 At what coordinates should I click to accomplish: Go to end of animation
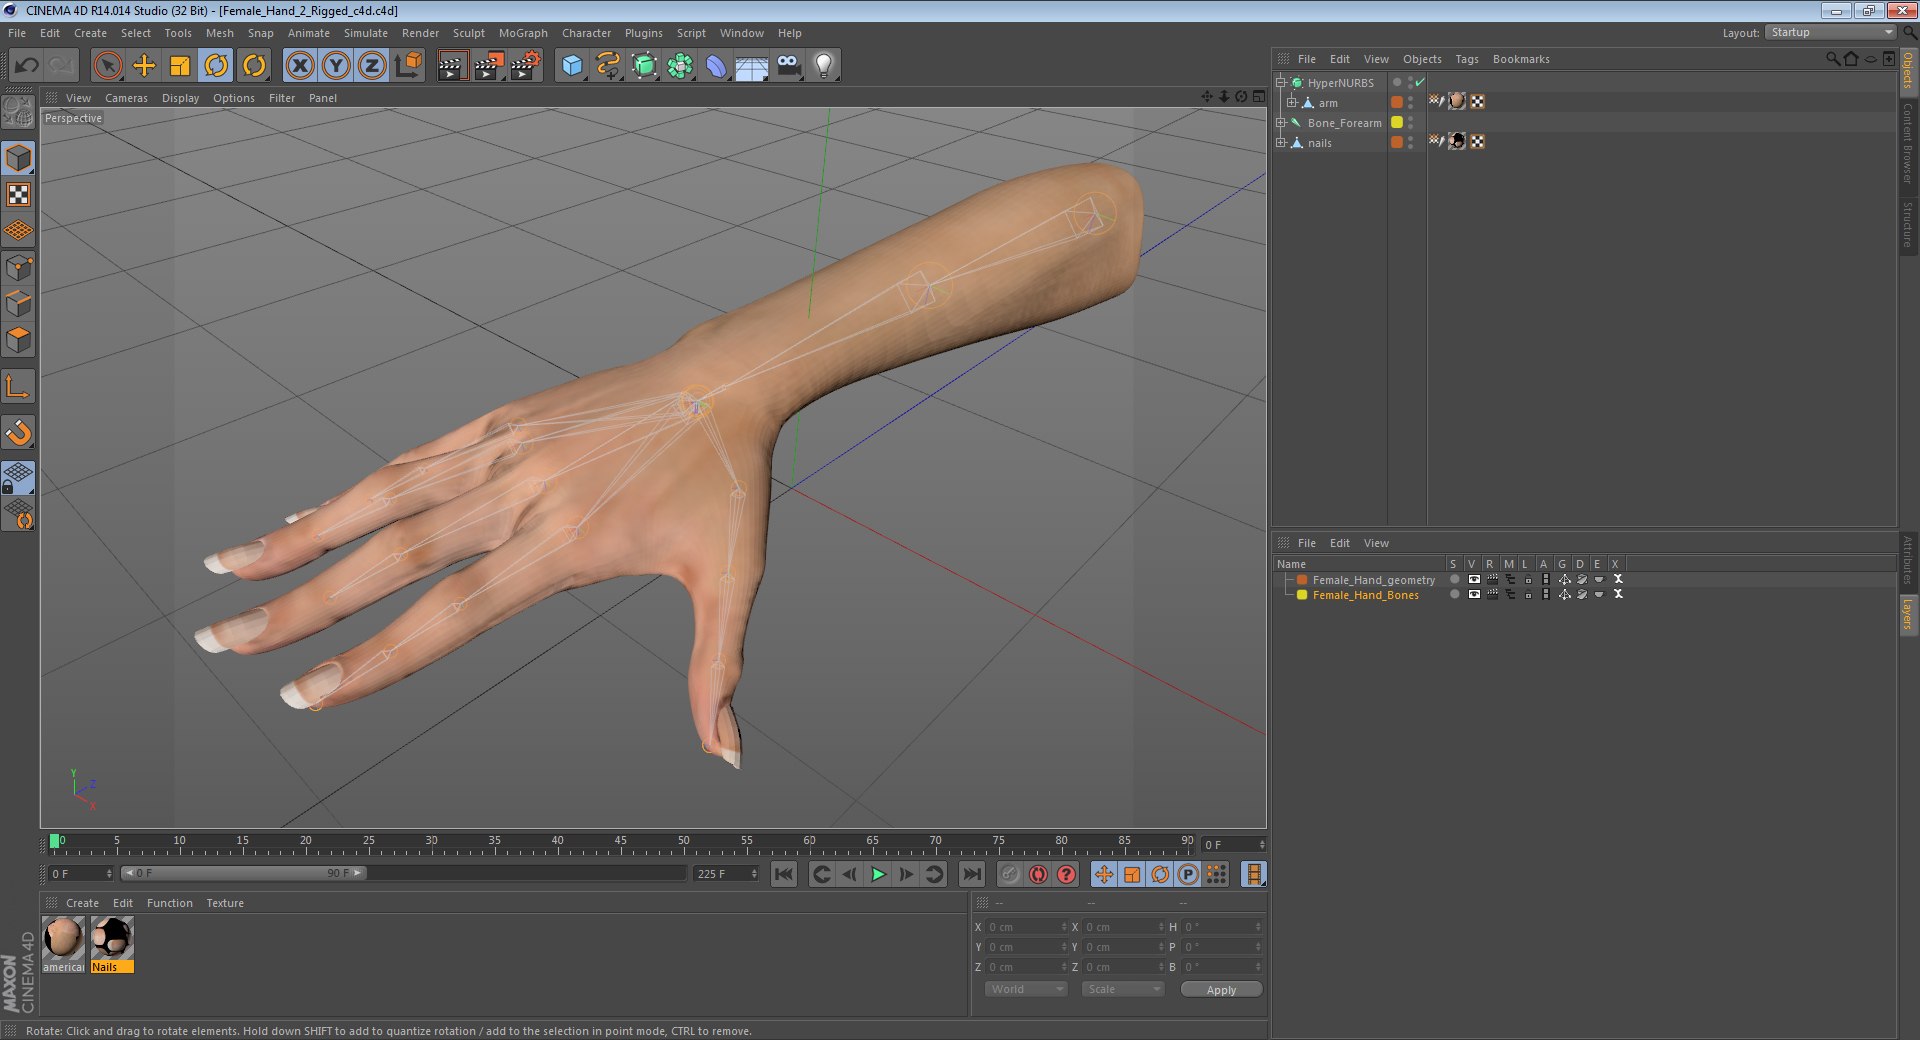[x=971, y=875]
